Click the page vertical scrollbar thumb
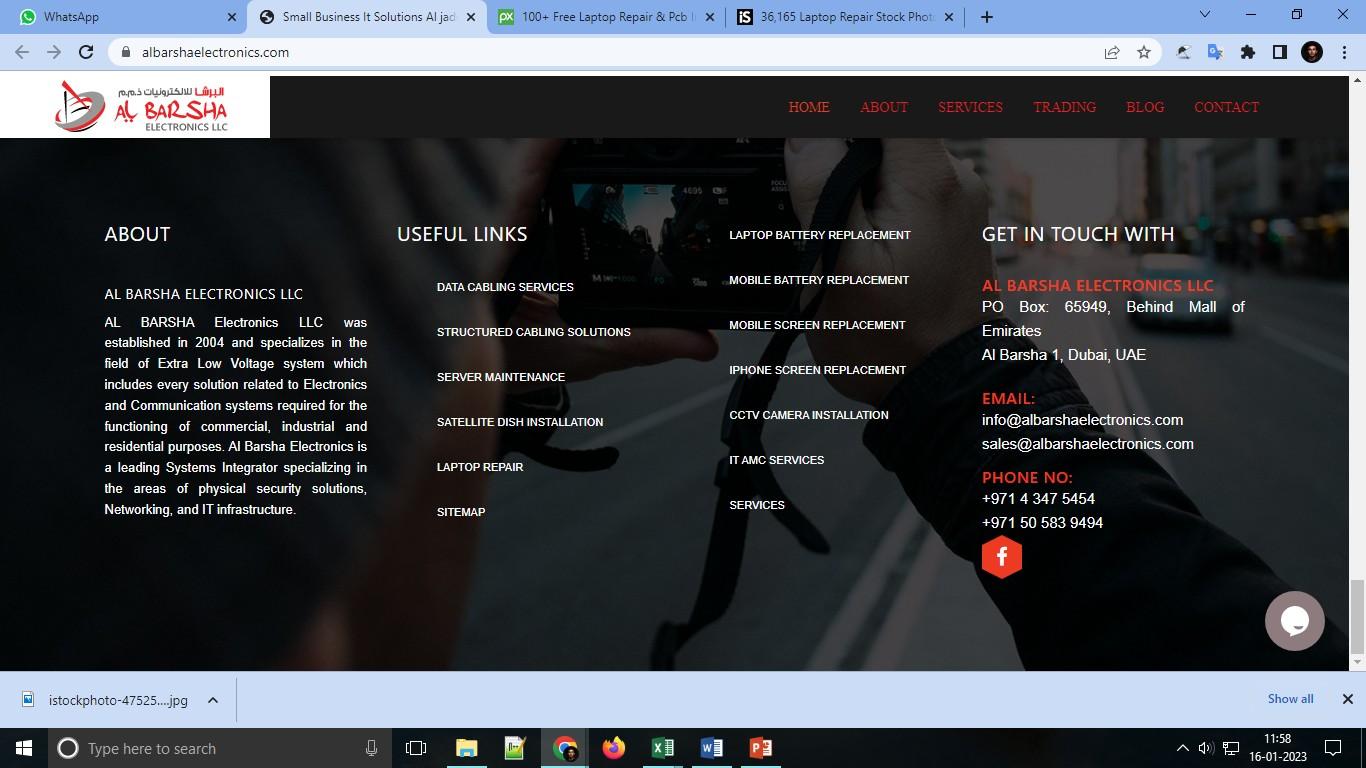The width and height of the screenshot is (1366, 768). pyautogui.click(x=1357, y=615)
